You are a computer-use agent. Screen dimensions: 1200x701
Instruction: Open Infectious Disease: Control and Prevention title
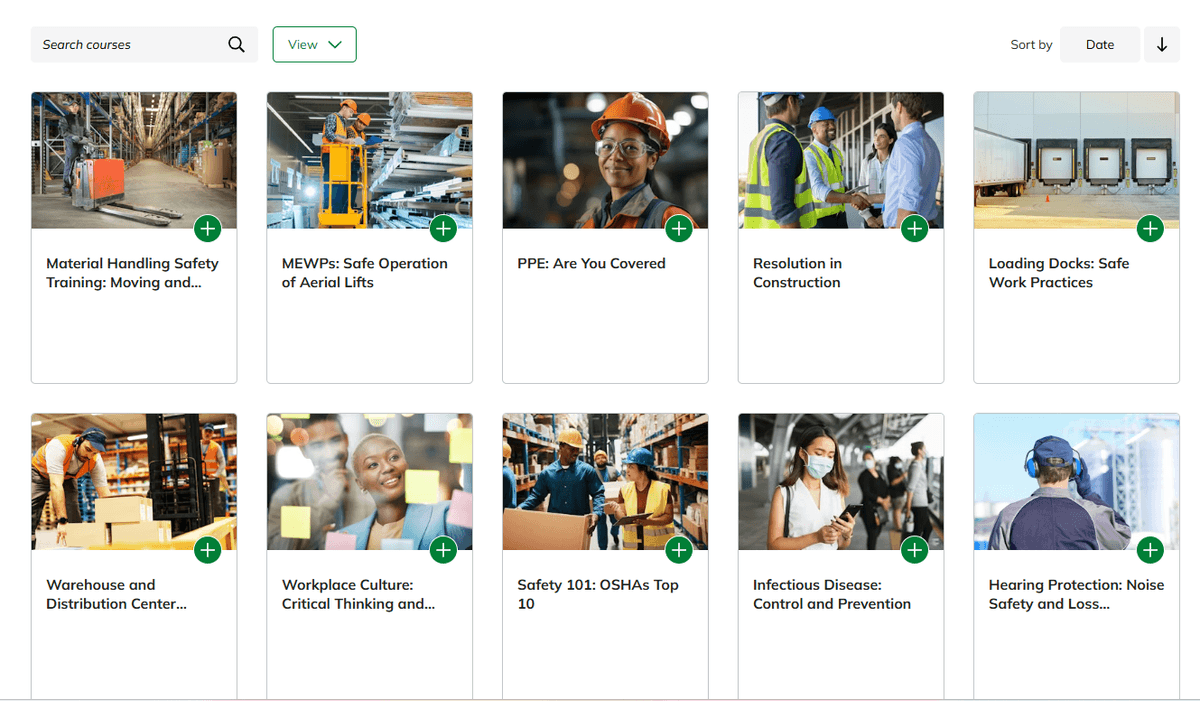pyautogui.click(x=831, y=594)
